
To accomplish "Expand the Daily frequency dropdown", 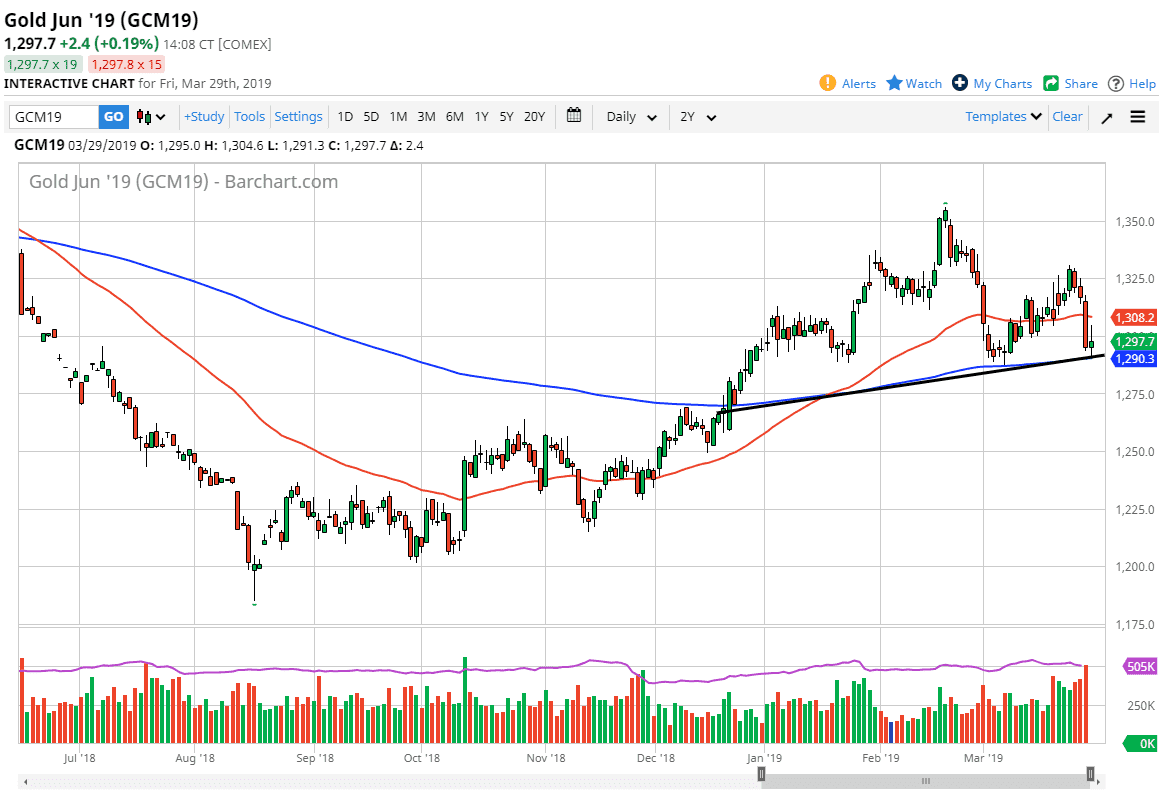I will point(631,117).
